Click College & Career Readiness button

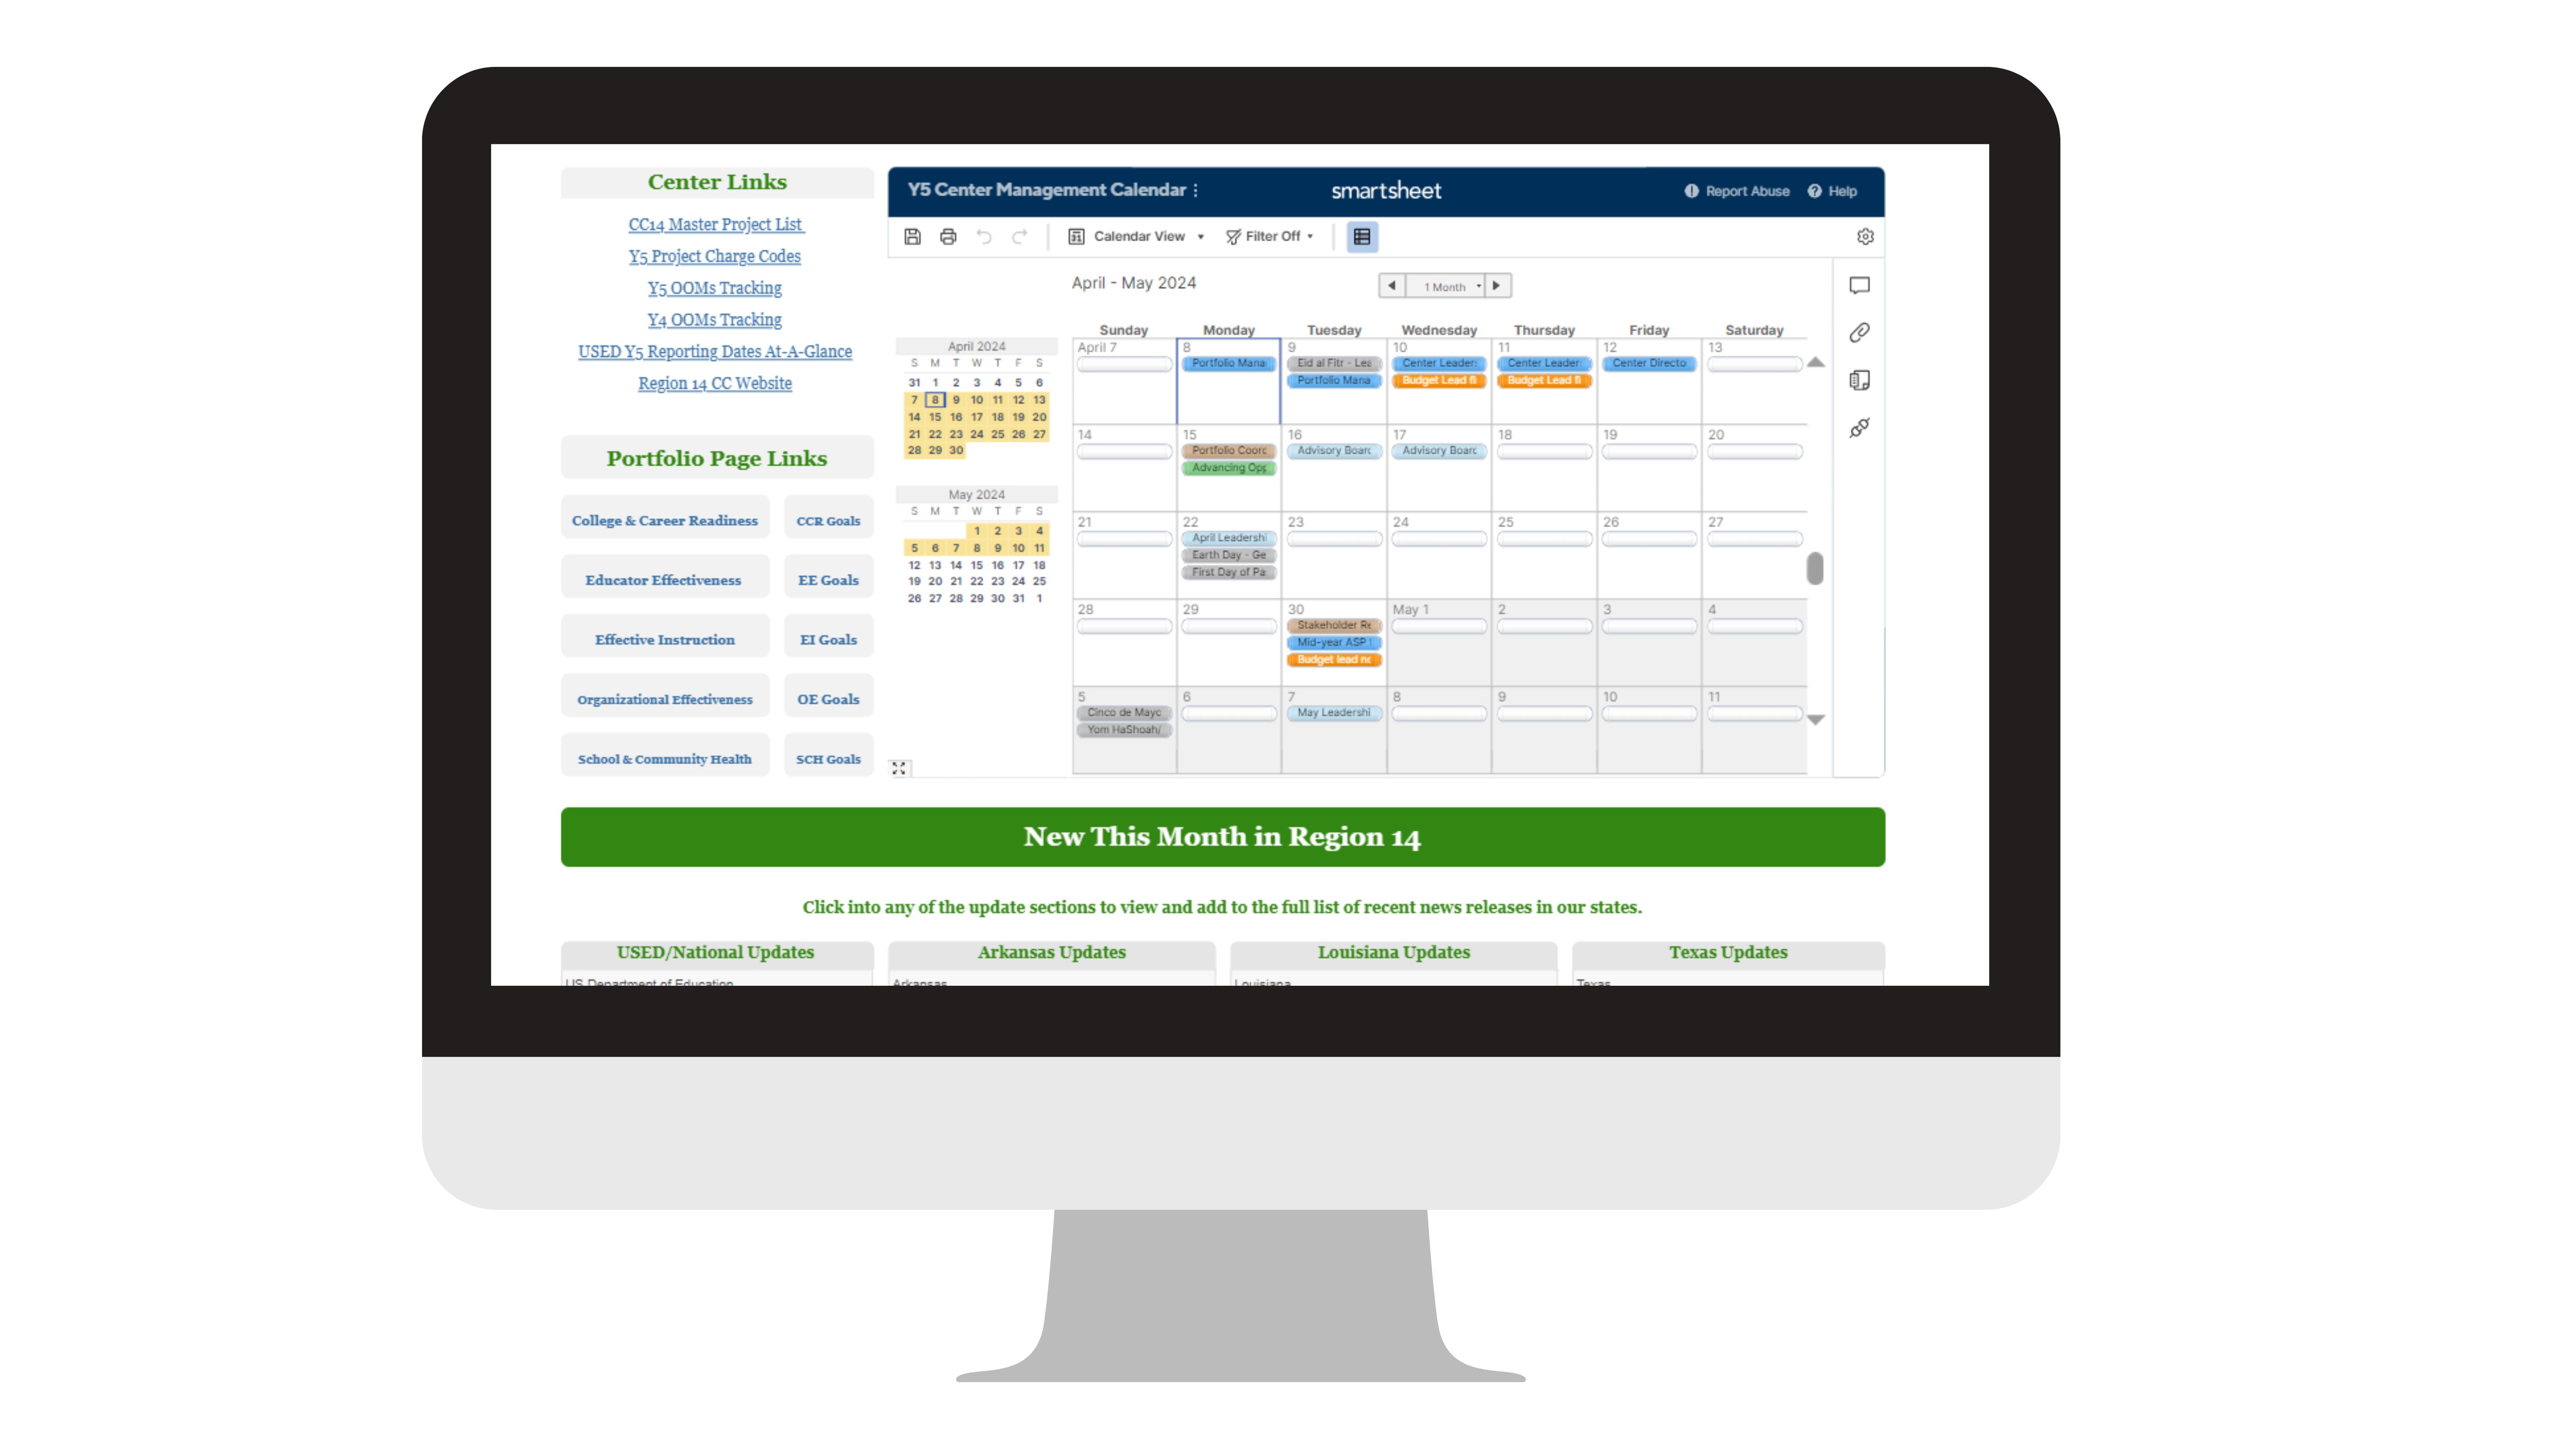coord(663,518)
